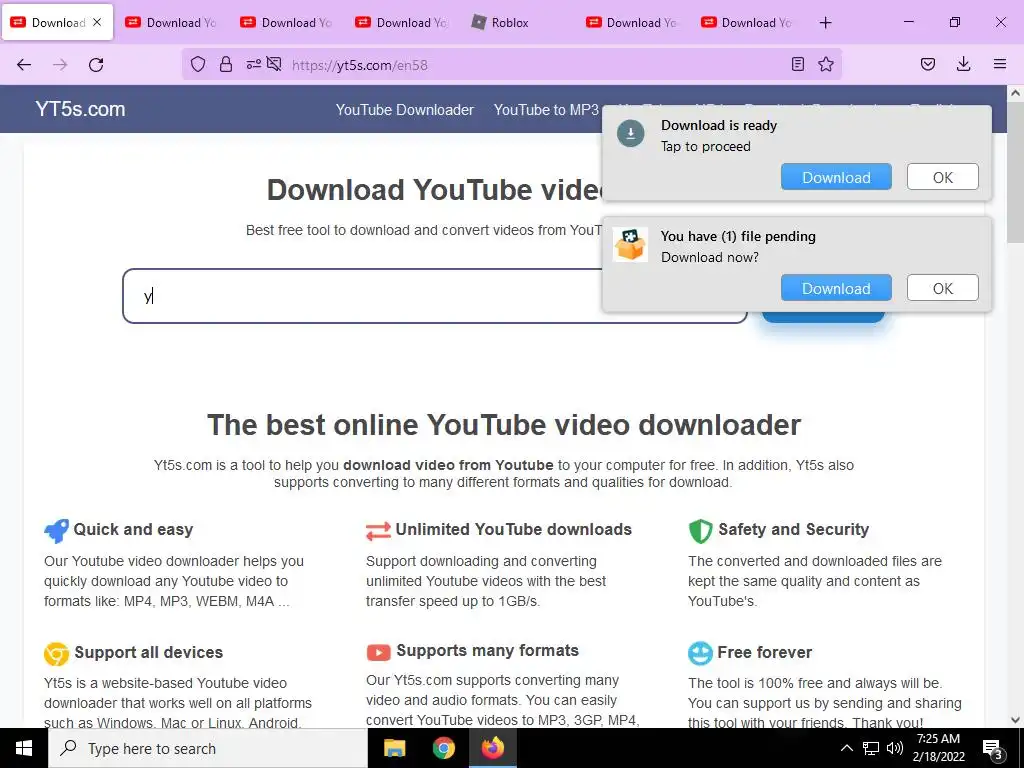Click the volume speaker tray icon

coord(895,748)
